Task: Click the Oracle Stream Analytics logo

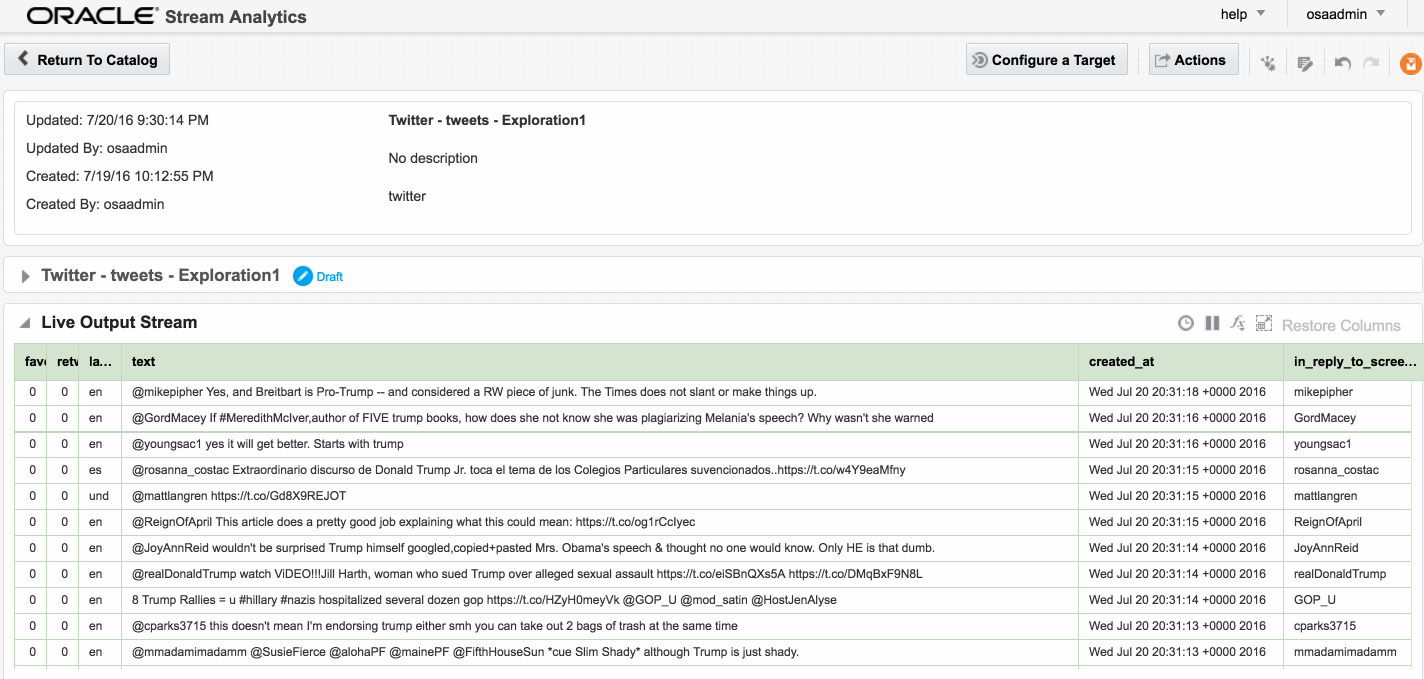Action: click(x=167, y=16)
